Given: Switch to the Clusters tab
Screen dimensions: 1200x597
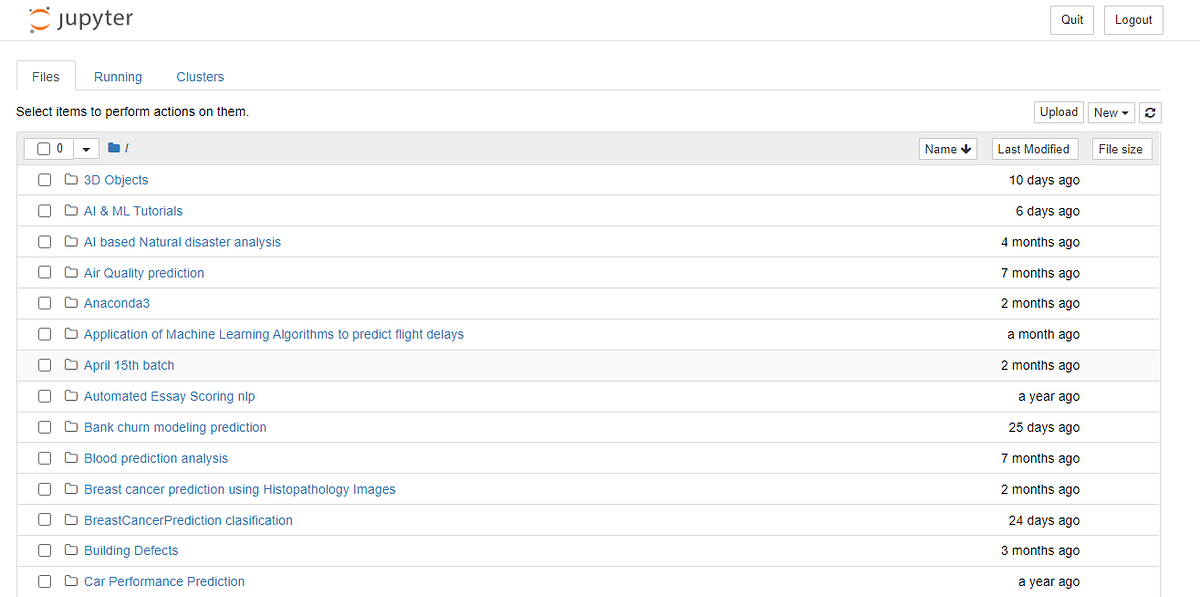Looking at the screenshot, I should tap(200, 76).
